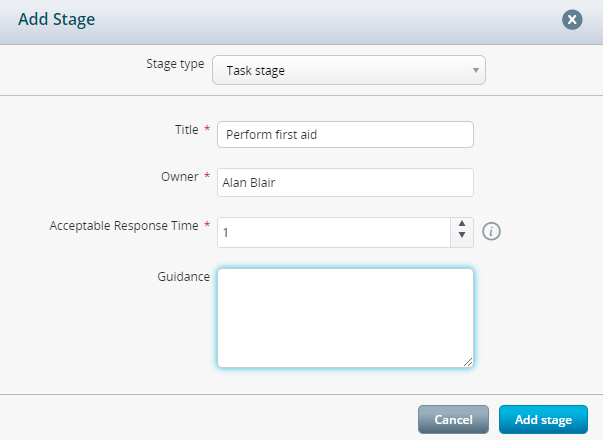This screenshot has height=440, width=603.
Task: Click the Title label
Action: [187, 130]
